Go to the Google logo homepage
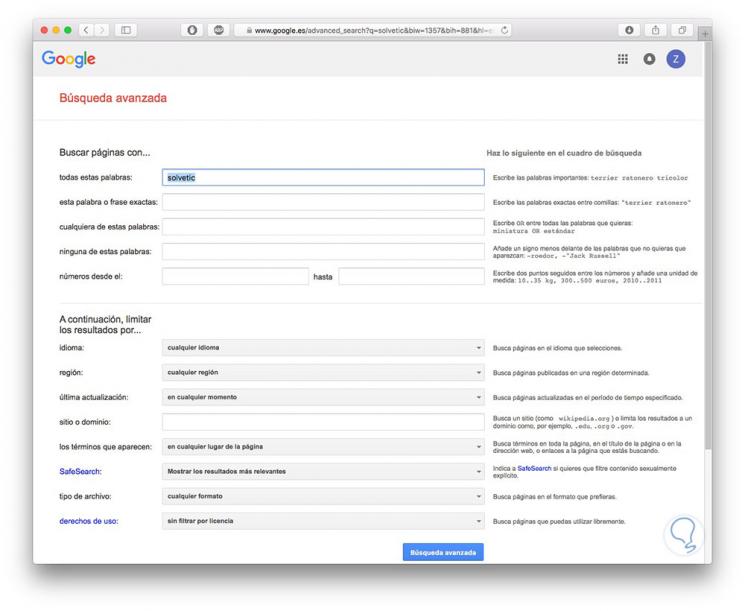The width and height of the screenshot is (745, 611). [x=69, y=59]
